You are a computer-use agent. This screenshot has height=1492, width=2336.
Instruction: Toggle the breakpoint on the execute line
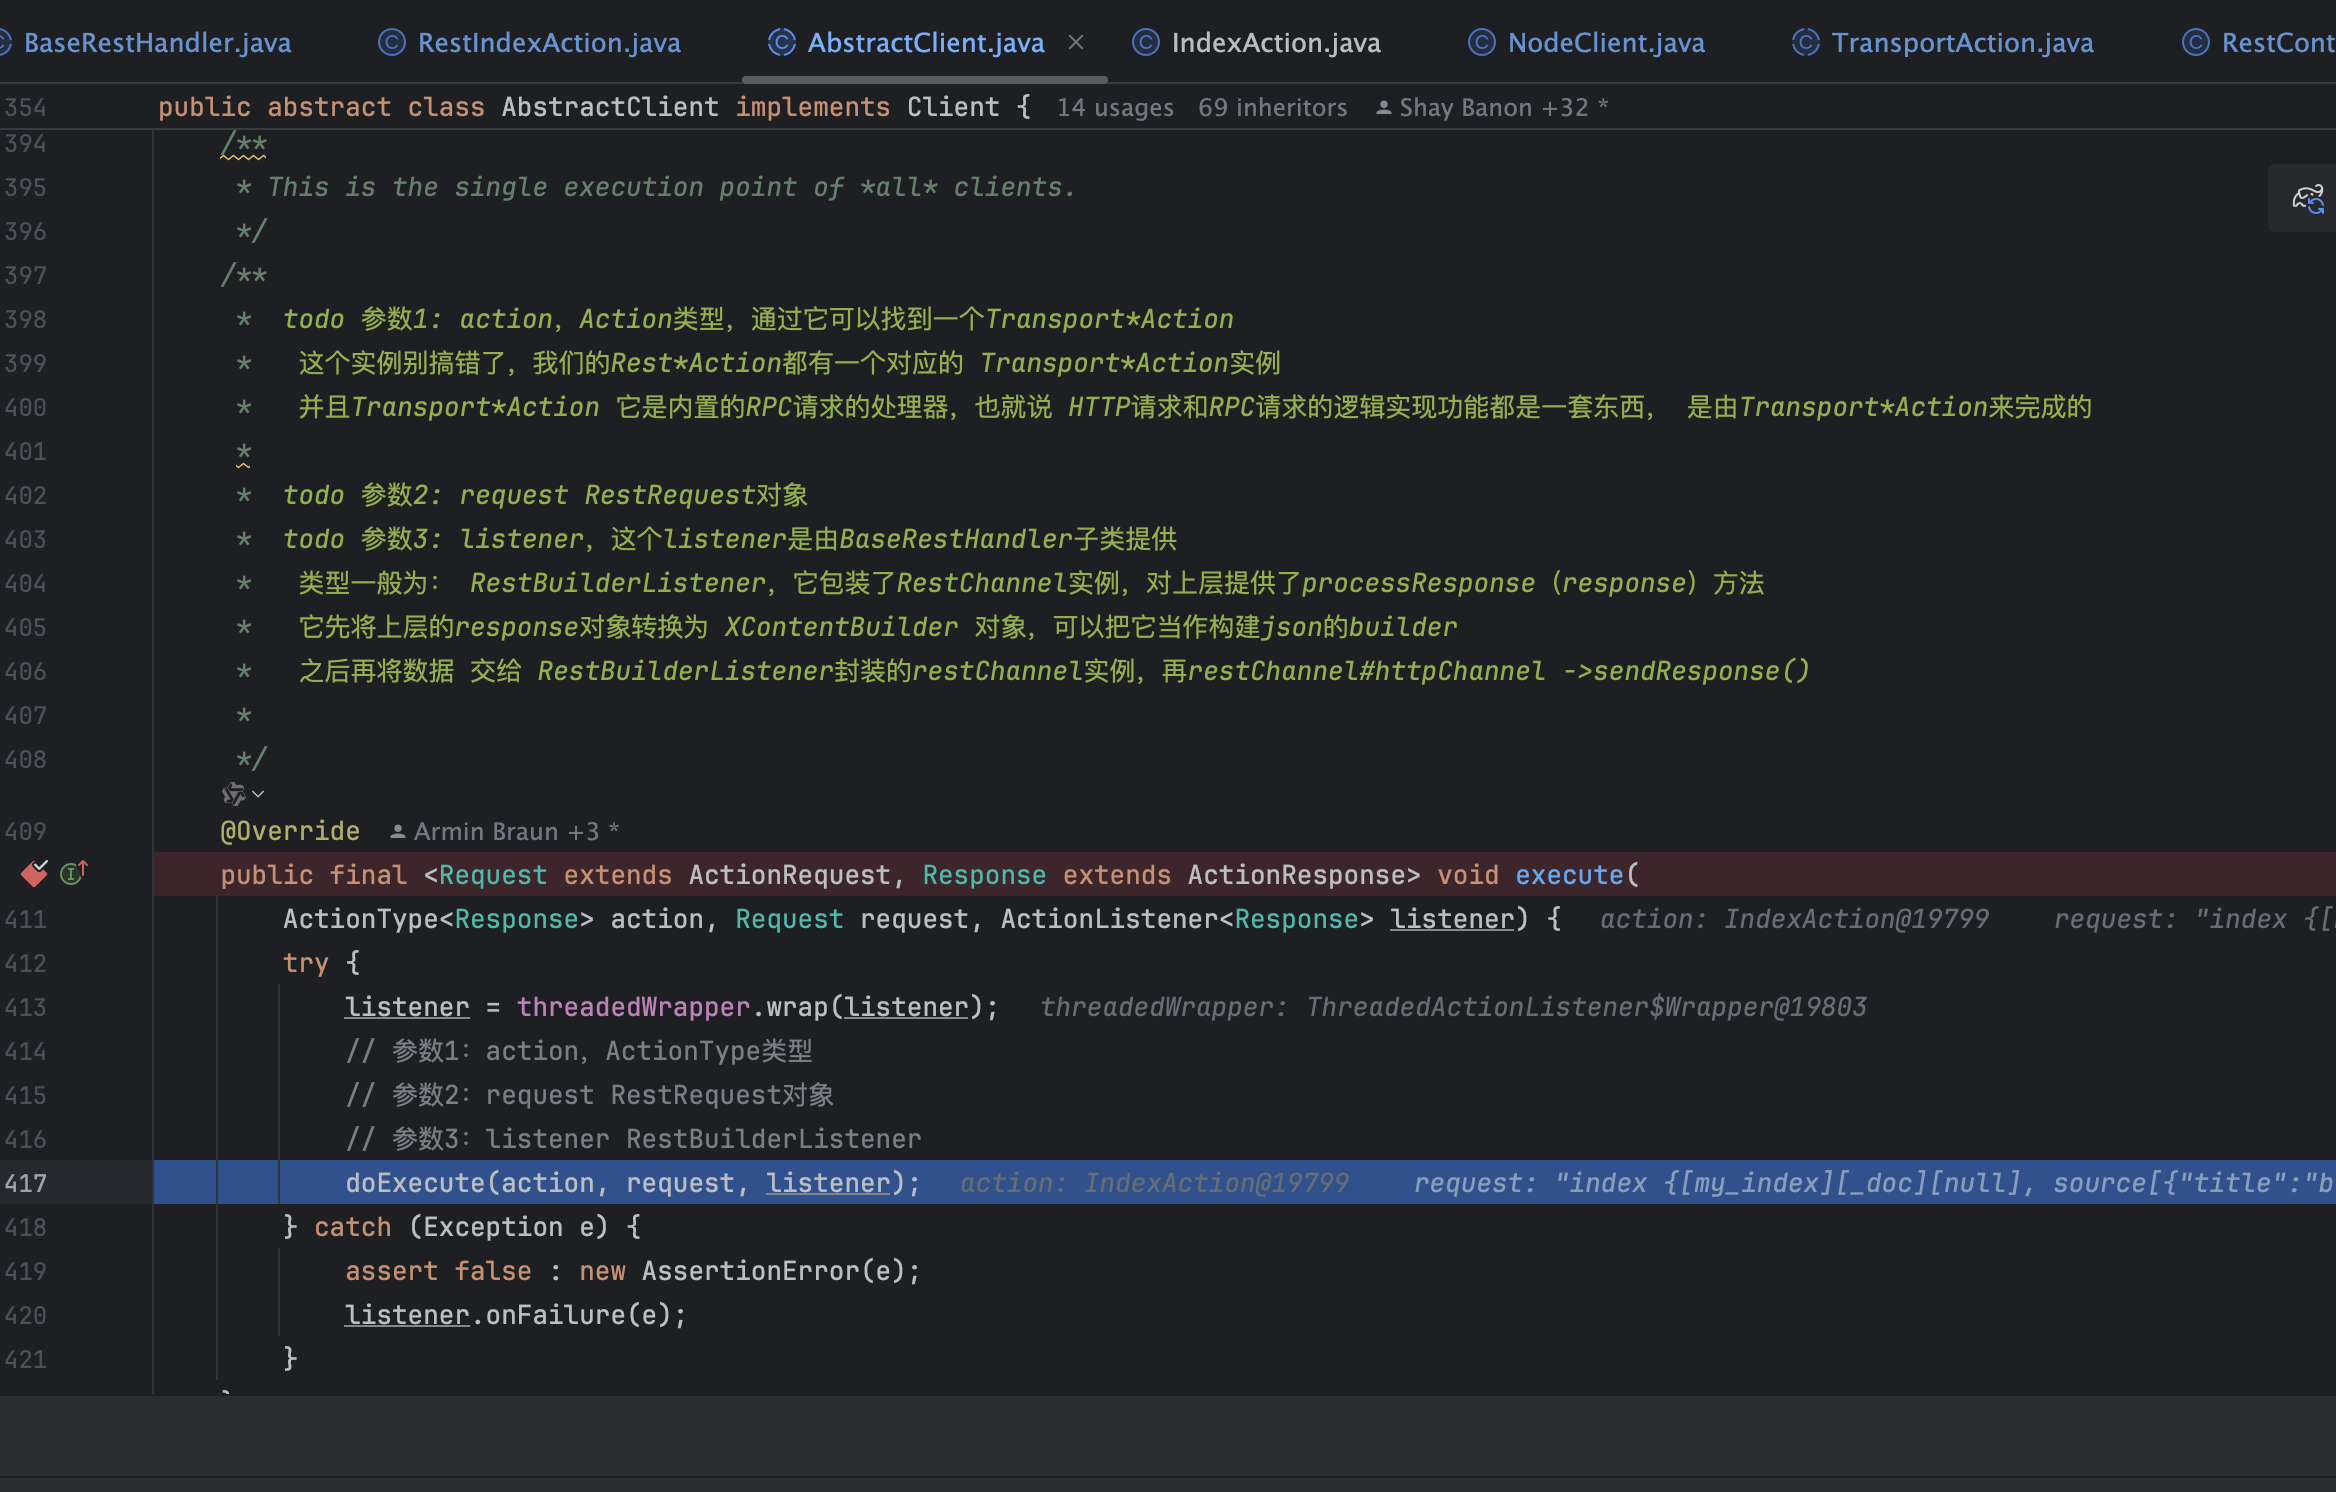pyautogui.click(x=34, y=874)
